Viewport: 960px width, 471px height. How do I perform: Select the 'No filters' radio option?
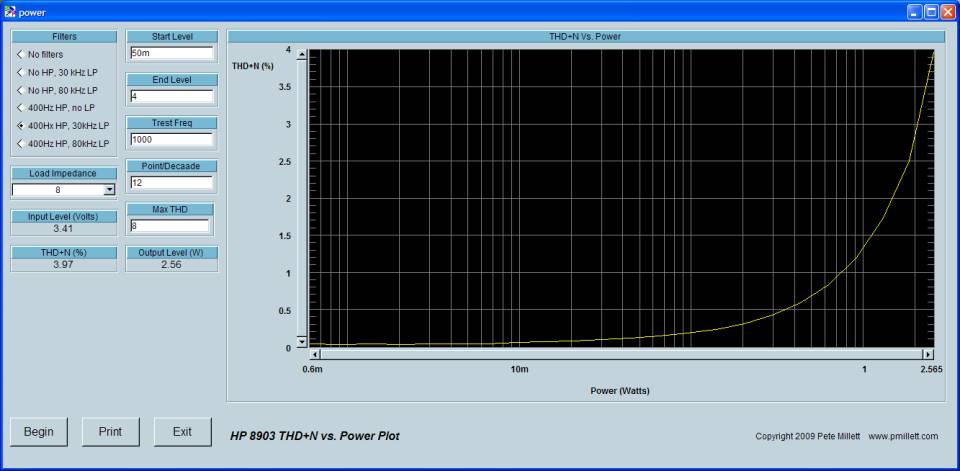point(20,54)
